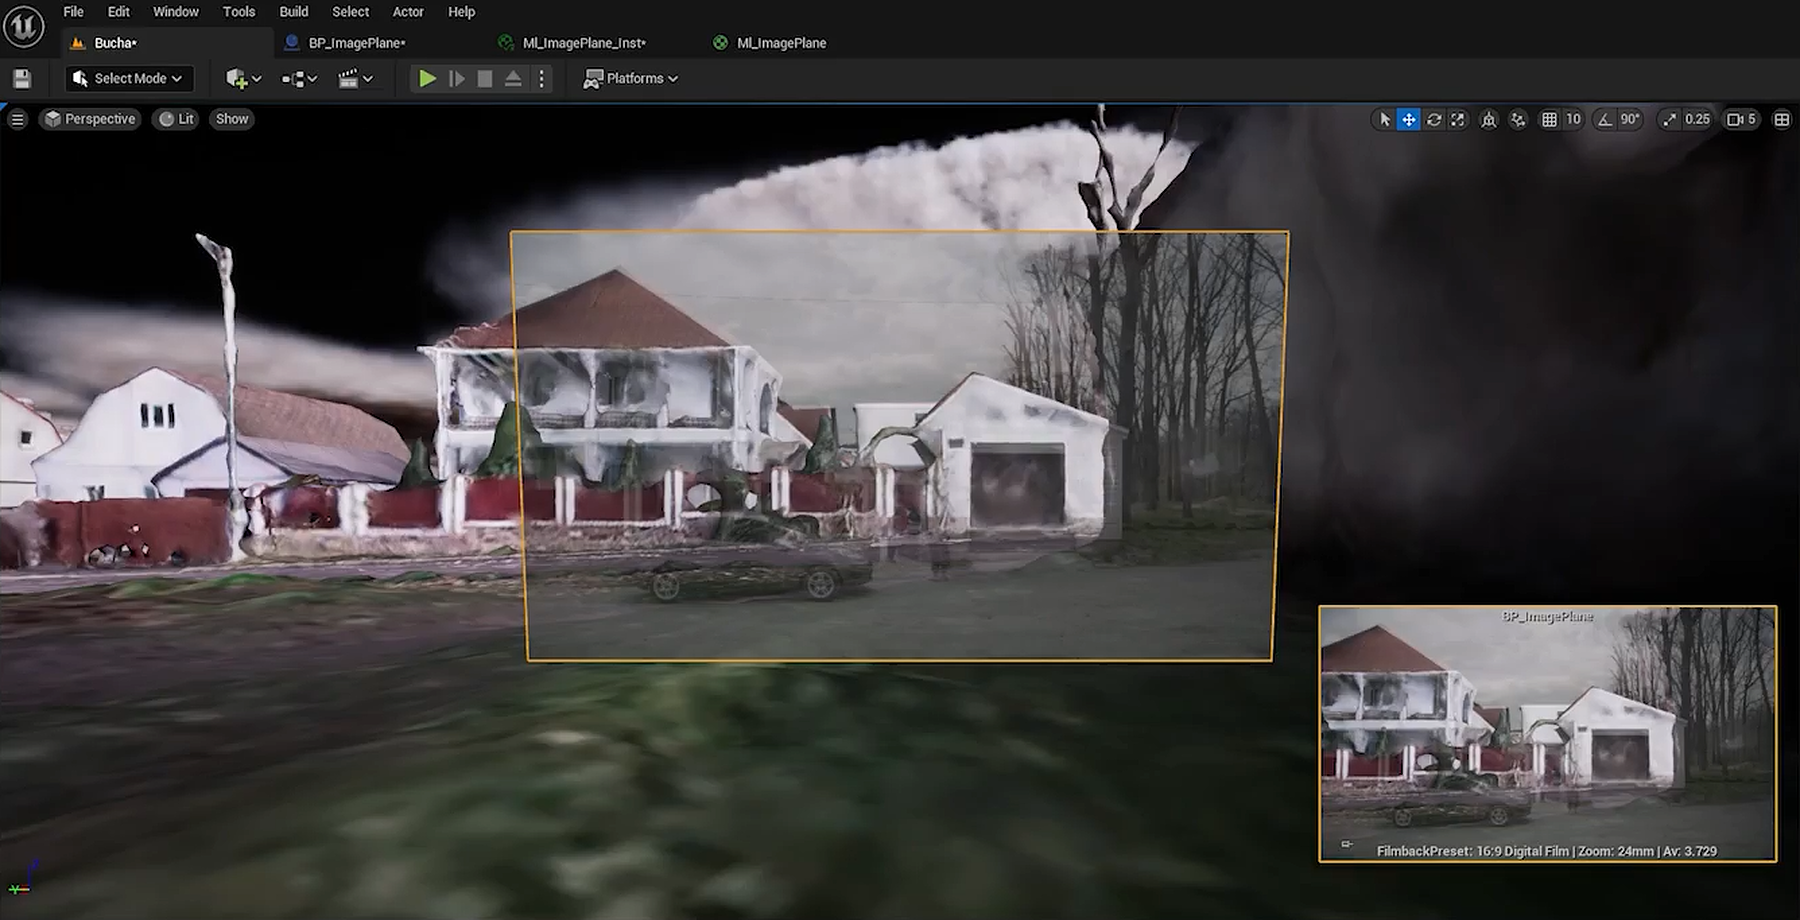Expand the Platforms dropdown menu

click(x=631, y=79)
